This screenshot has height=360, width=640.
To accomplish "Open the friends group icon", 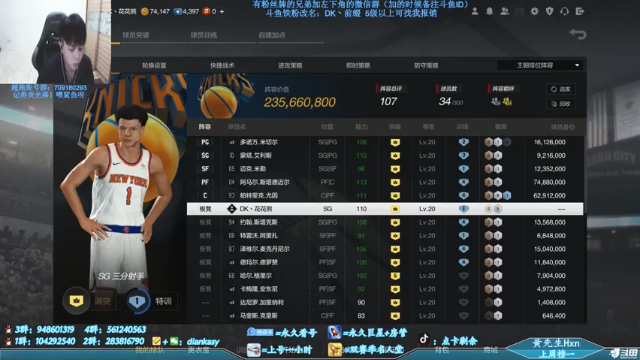I will tap(504, 11).
